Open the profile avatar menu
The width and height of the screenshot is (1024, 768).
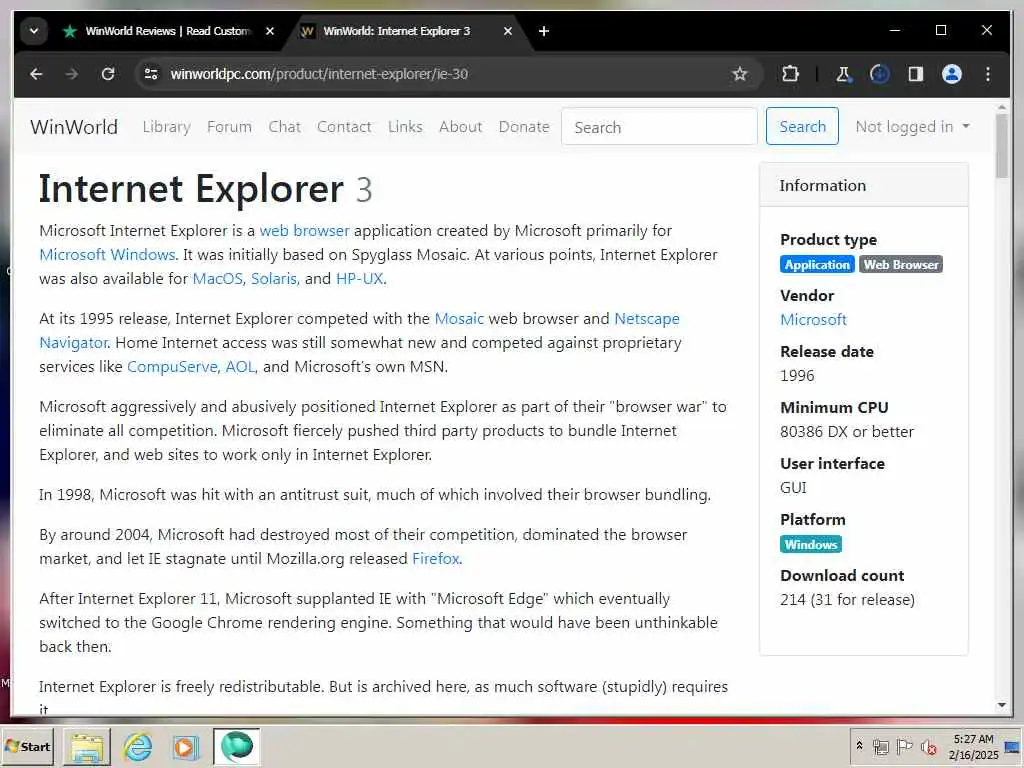[x=952, y=74]
